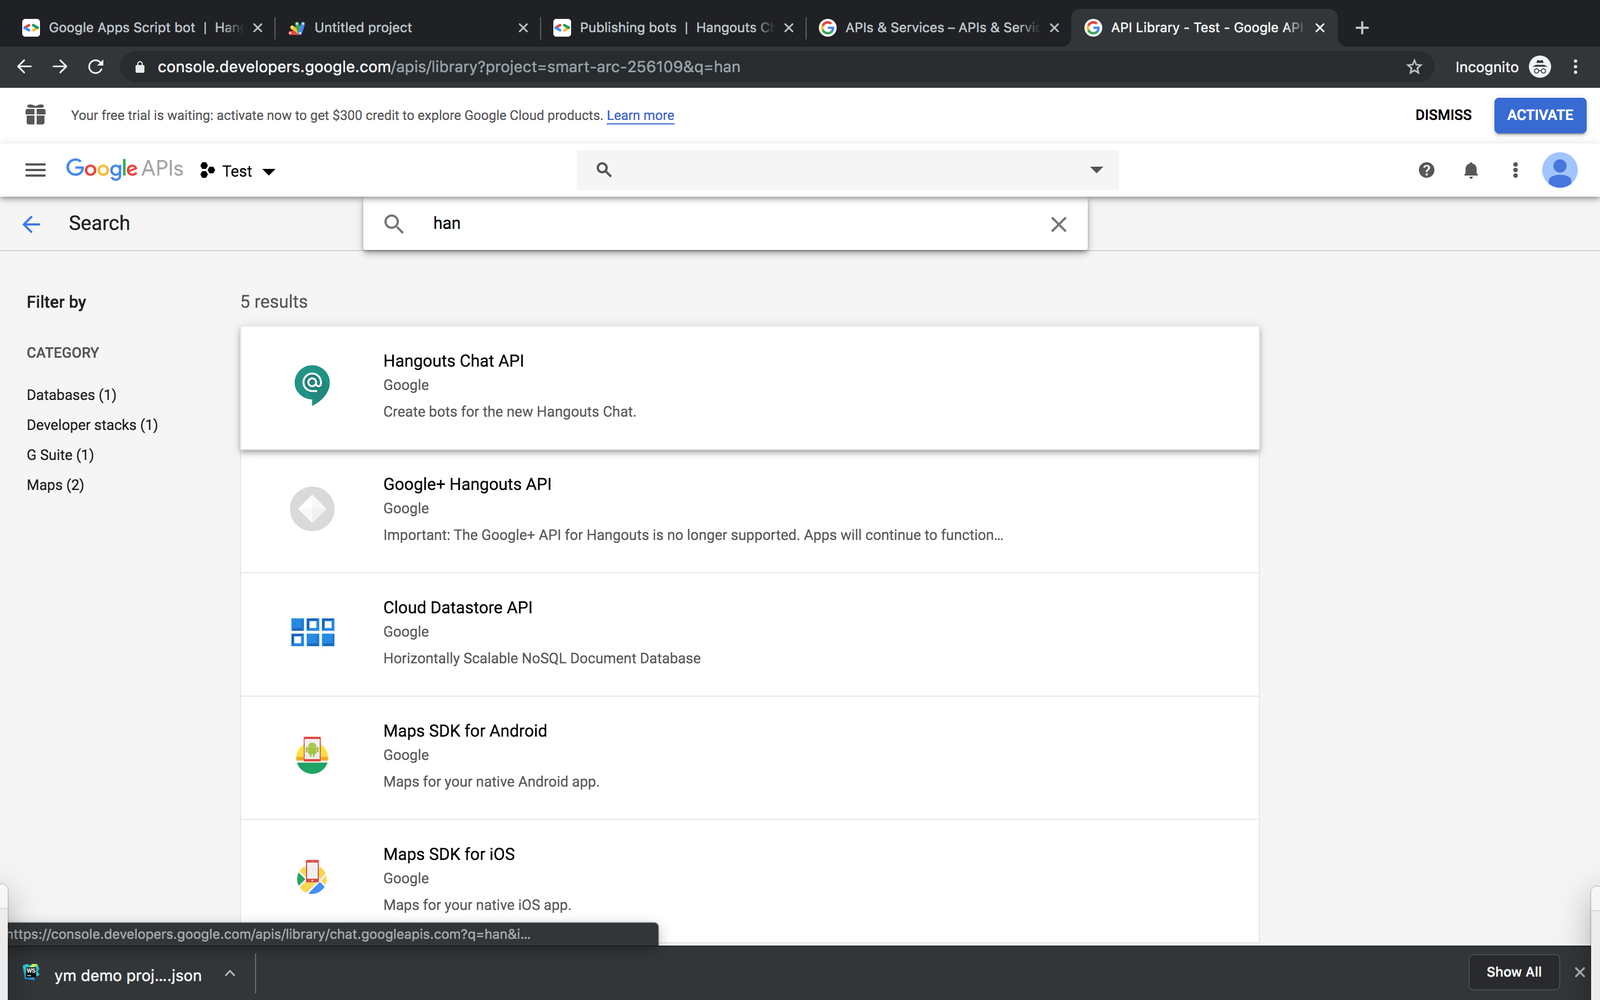Screen dimensions: 1600x1000
Task: Click the magnifier icon in the 'han' search box
Action: click(394, 224)
